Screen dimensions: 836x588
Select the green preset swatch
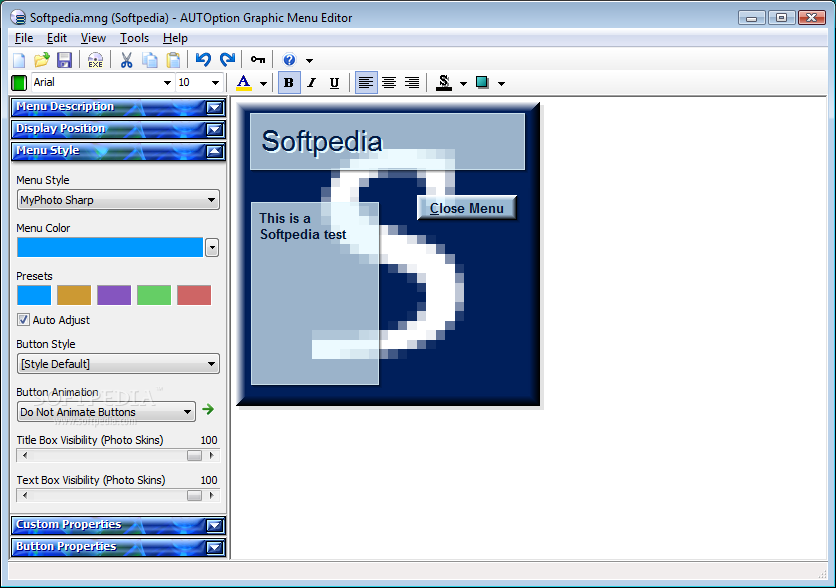coord(154,295)
